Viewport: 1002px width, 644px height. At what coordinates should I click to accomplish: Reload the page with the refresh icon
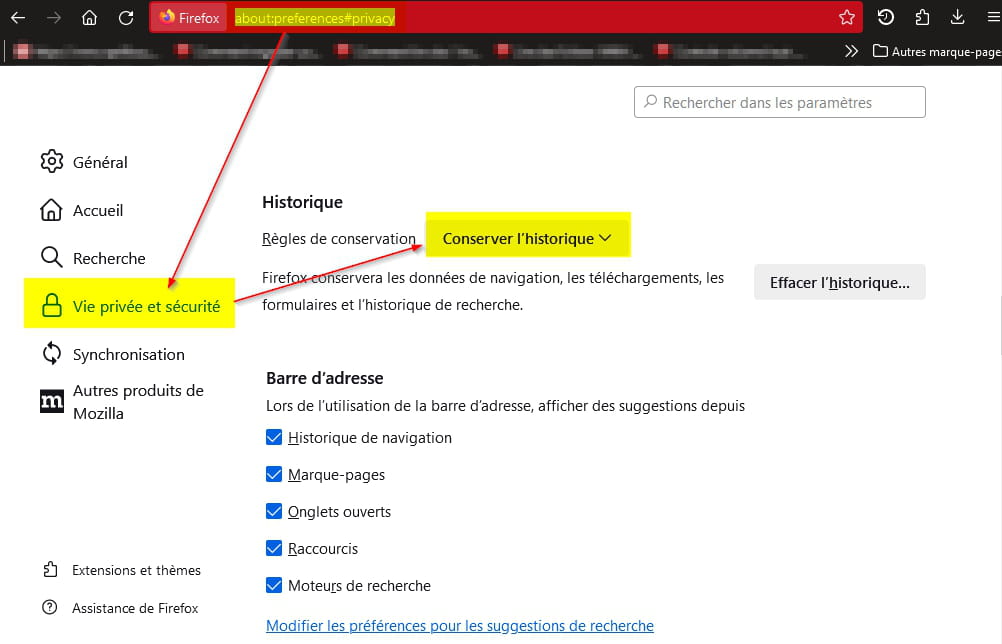click(x=126, y=18)
